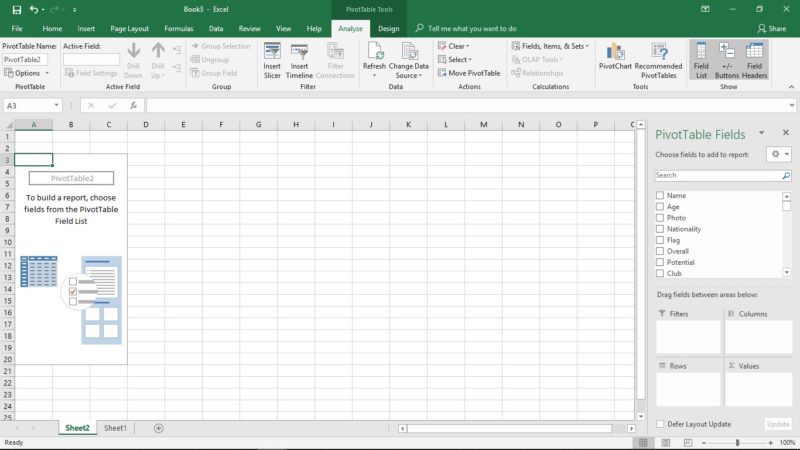Click the Save icon in the title bar
The width and height of the screenshot is (800, 450).
[12, 9]
